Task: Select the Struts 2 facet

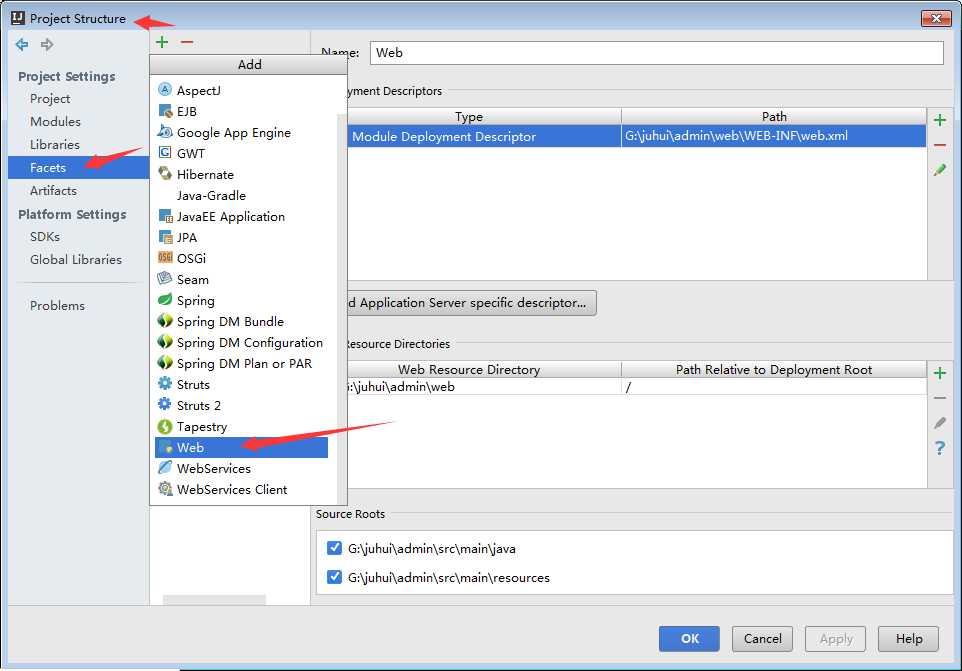Action: [241, 405]
